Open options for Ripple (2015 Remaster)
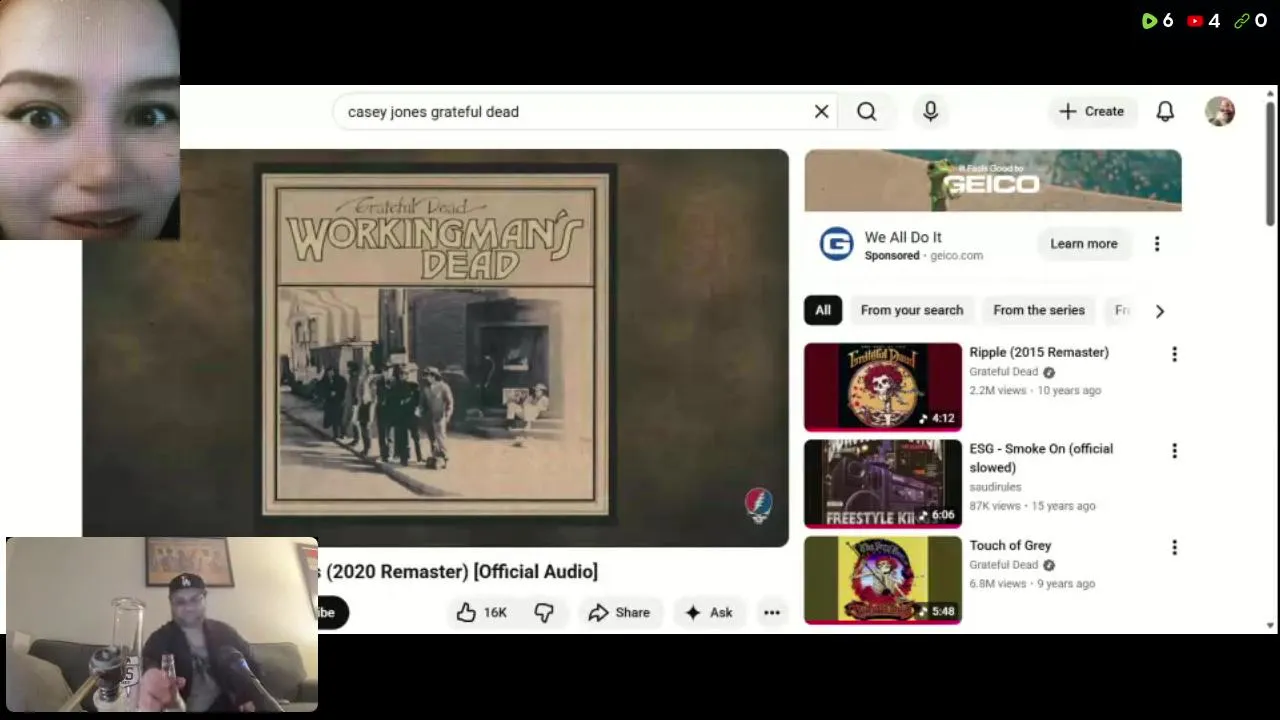1280x720 pixels. 1174,354
